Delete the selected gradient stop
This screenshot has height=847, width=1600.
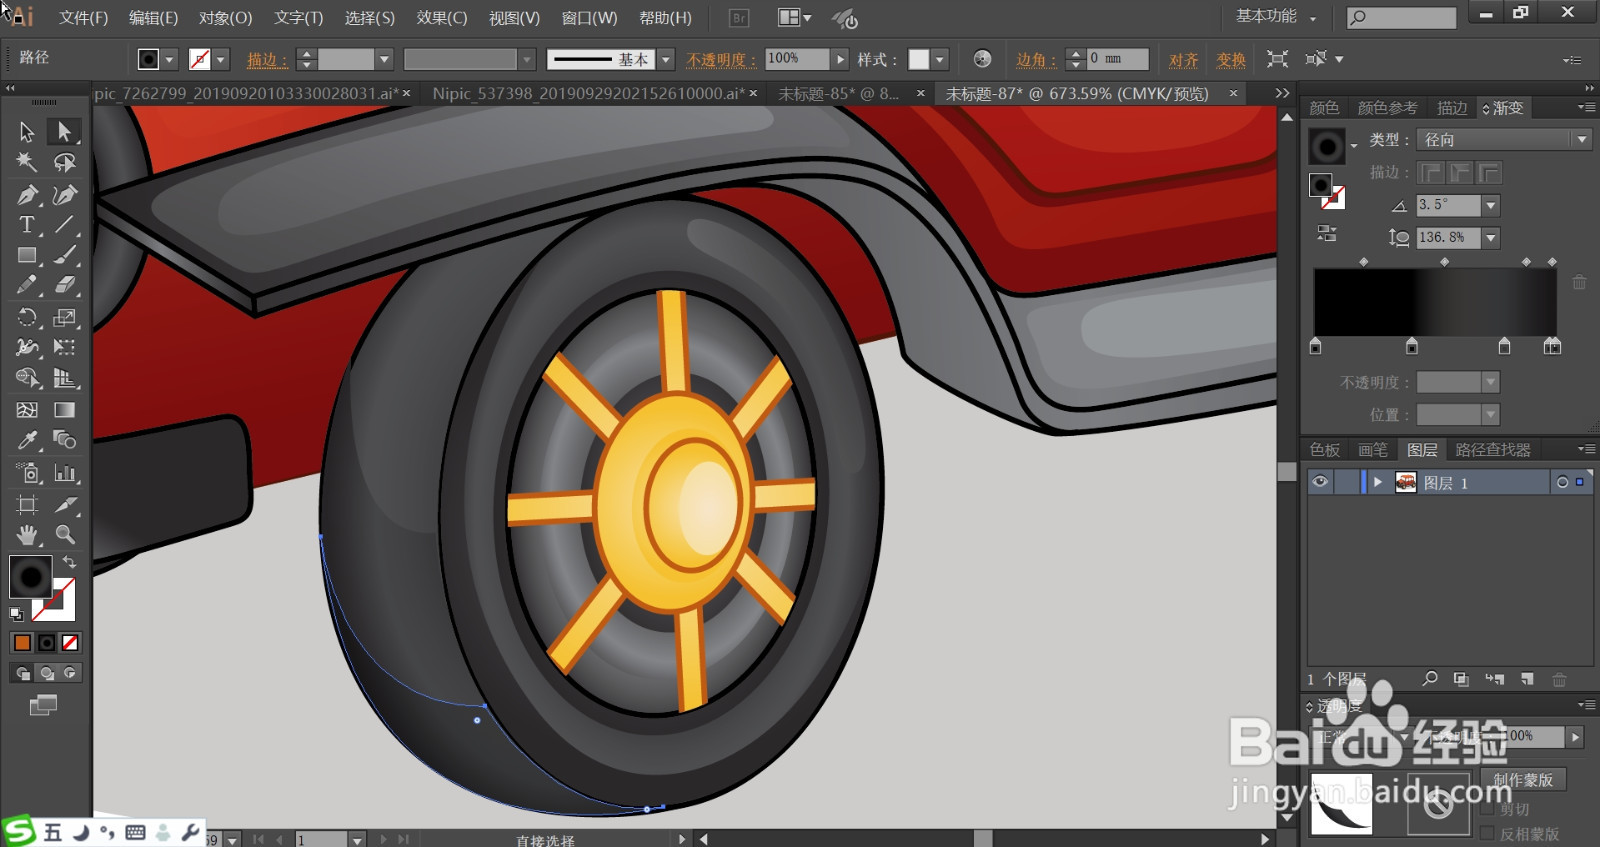tap(1579, 283)
